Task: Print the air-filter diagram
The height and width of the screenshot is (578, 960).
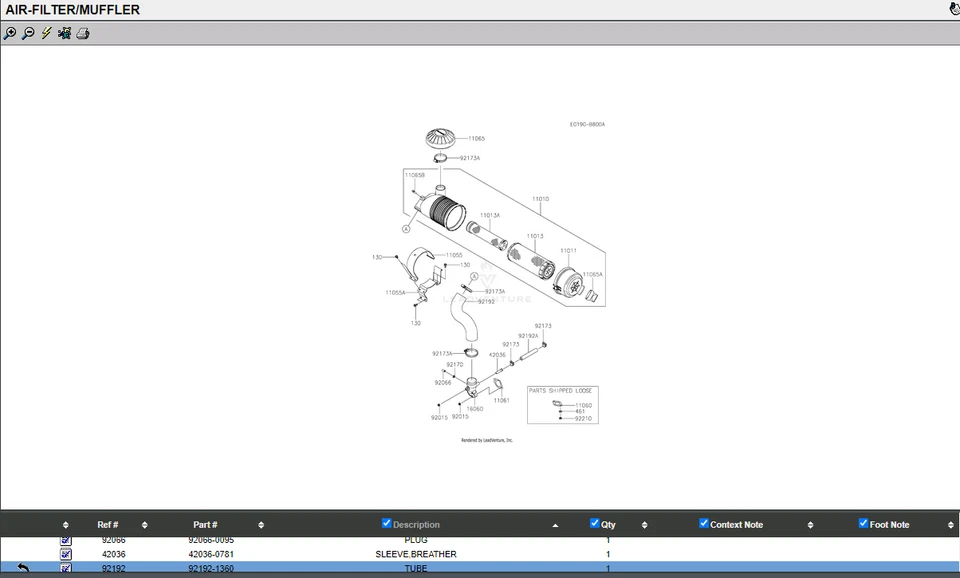Action: click(83, 33)
